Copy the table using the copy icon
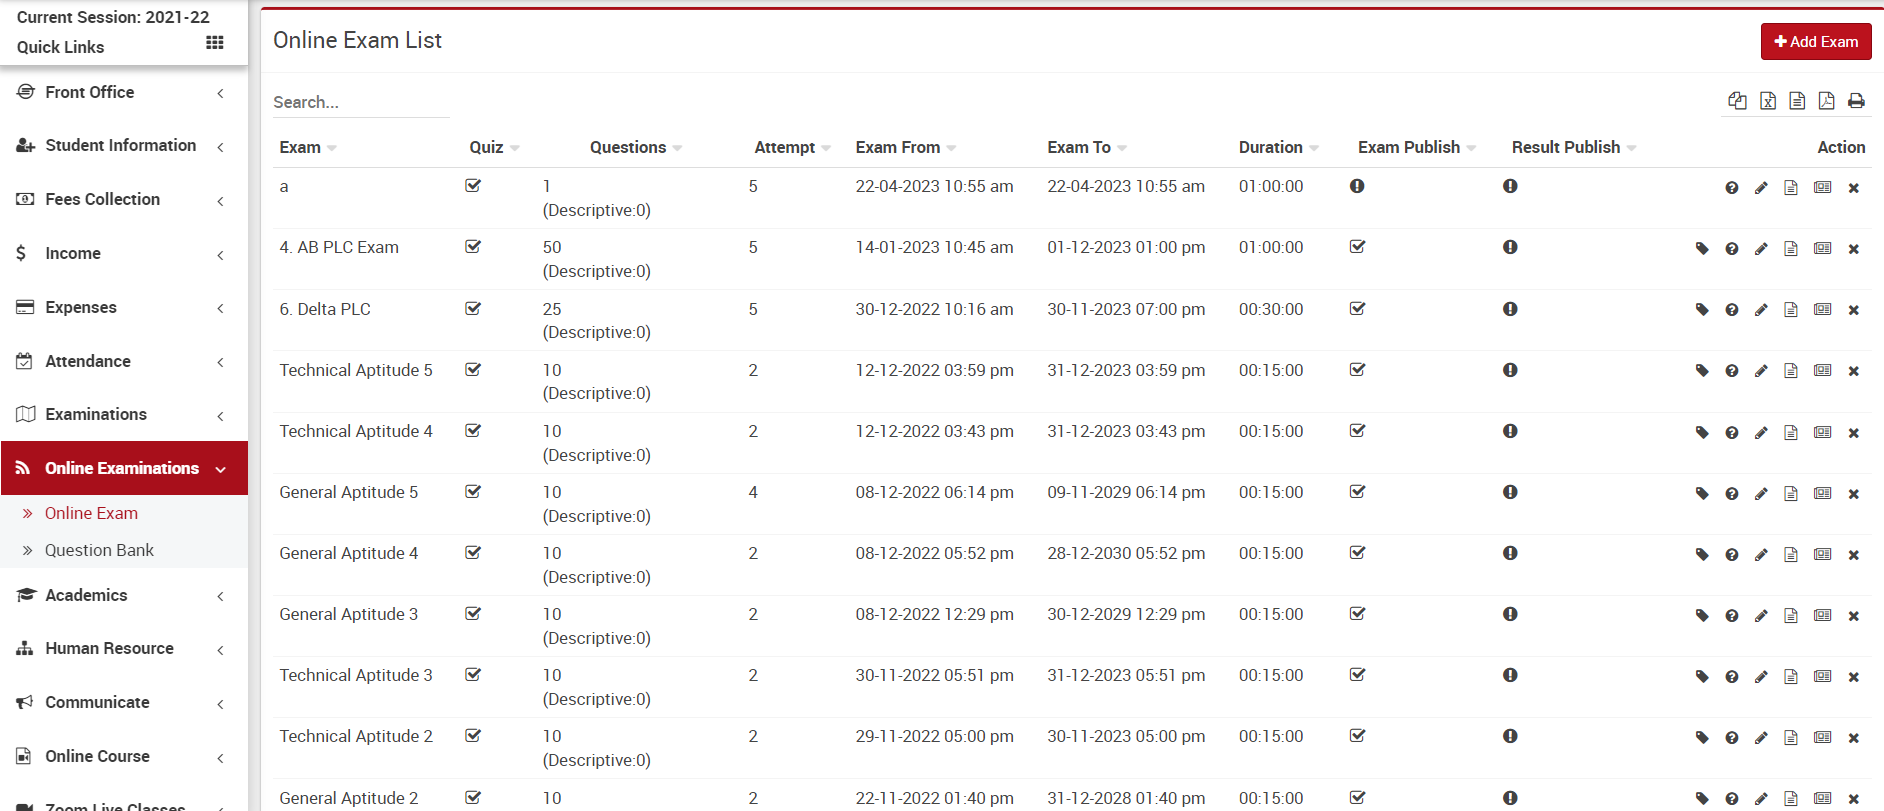Image resolution: width=1884 pixels, height=811 pixels. 1737,101
